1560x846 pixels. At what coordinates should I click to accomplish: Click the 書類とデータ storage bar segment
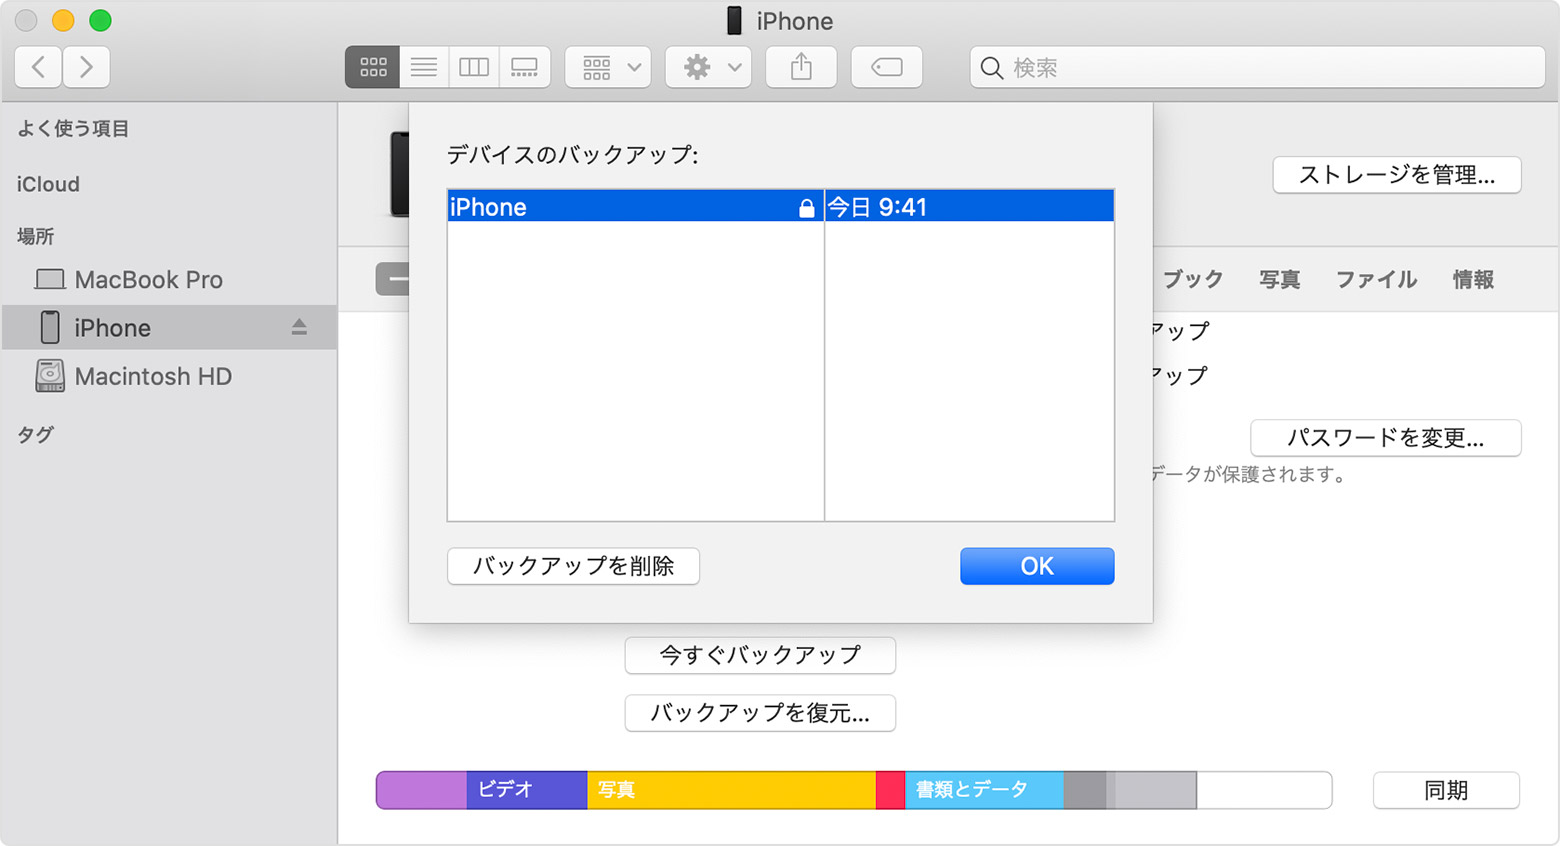click(x=984, y=789)
